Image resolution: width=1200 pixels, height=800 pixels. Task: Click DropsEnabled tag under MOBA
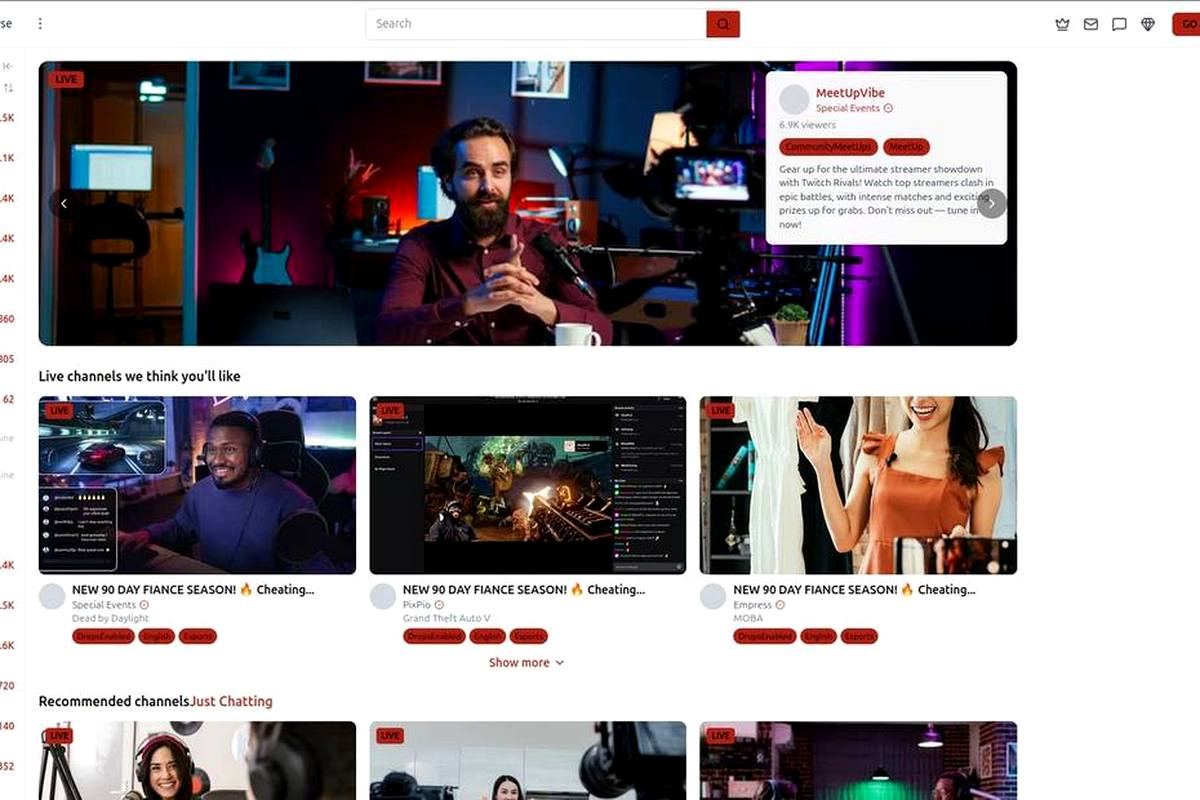764,636
